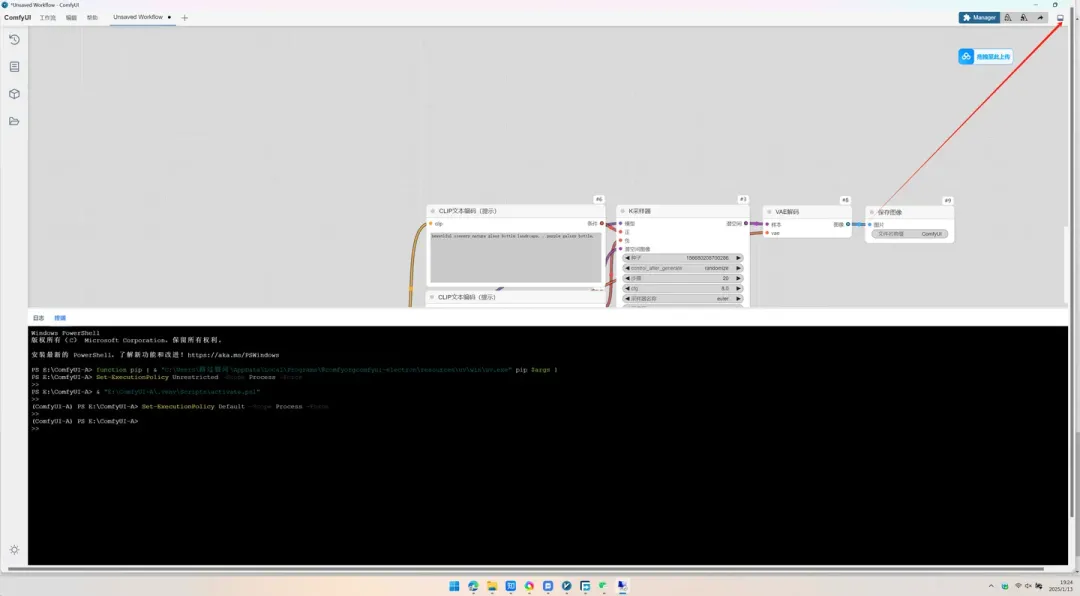Open the node library list icon
1080x596 pixels.
[14, 67]
